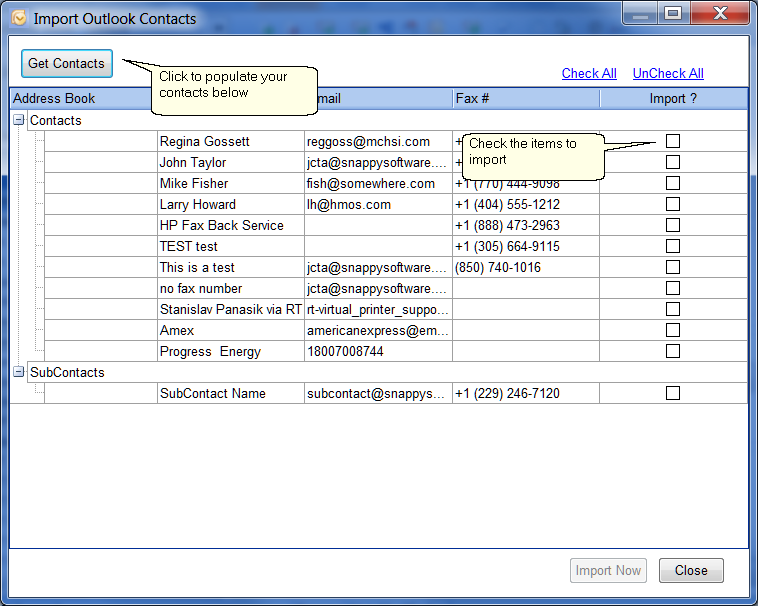Collapse the Contacts tree group
The image size is (758, 606).
pyautogui.click(x=19, y=120)
